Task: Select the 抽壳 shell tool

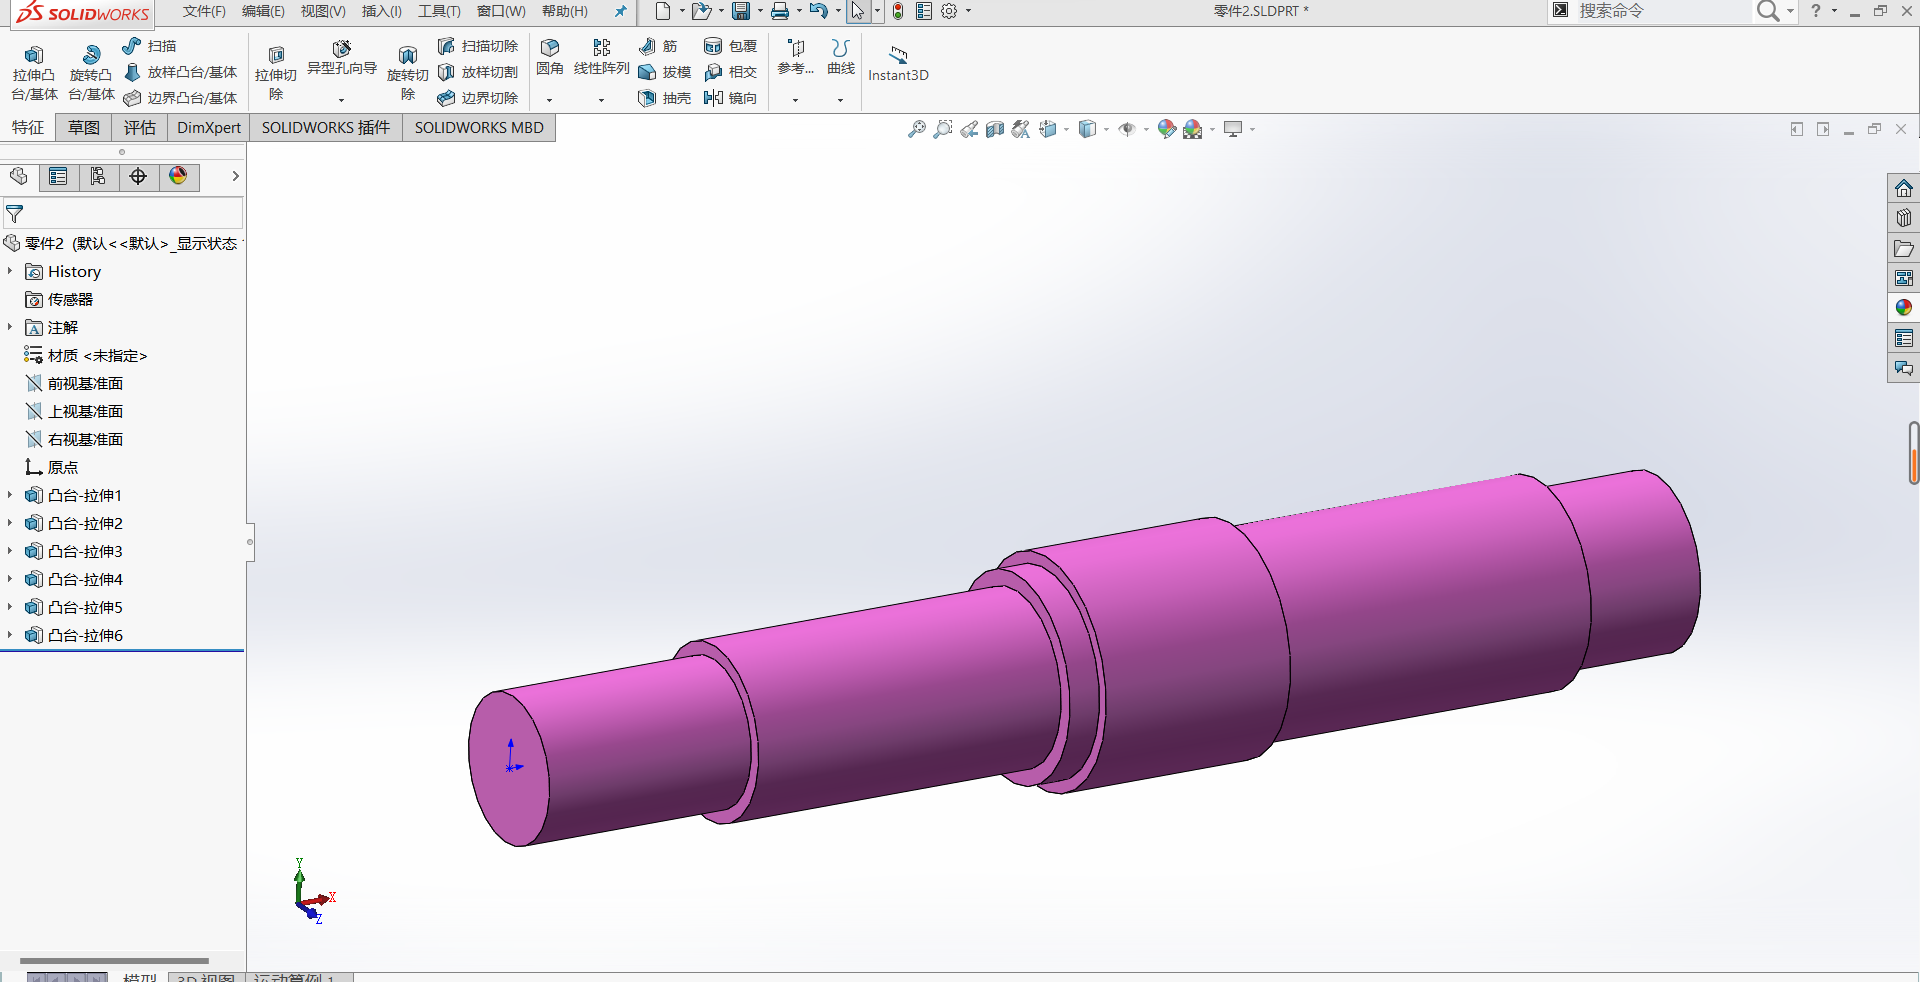Action: coord(665,98)
